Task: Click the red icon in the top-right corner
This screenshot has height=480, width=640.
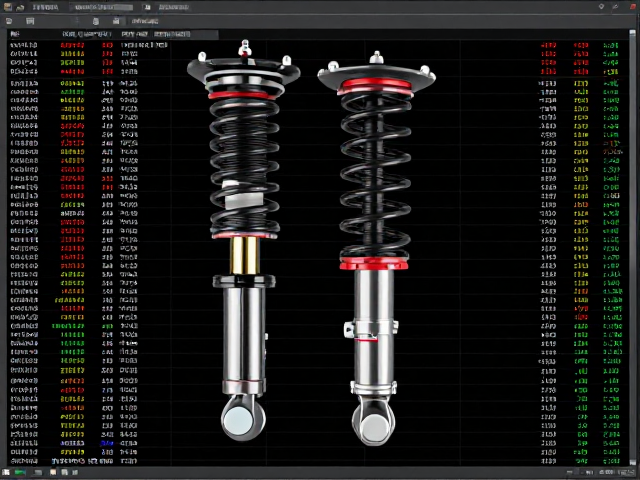Action: (x=633, y=7)
